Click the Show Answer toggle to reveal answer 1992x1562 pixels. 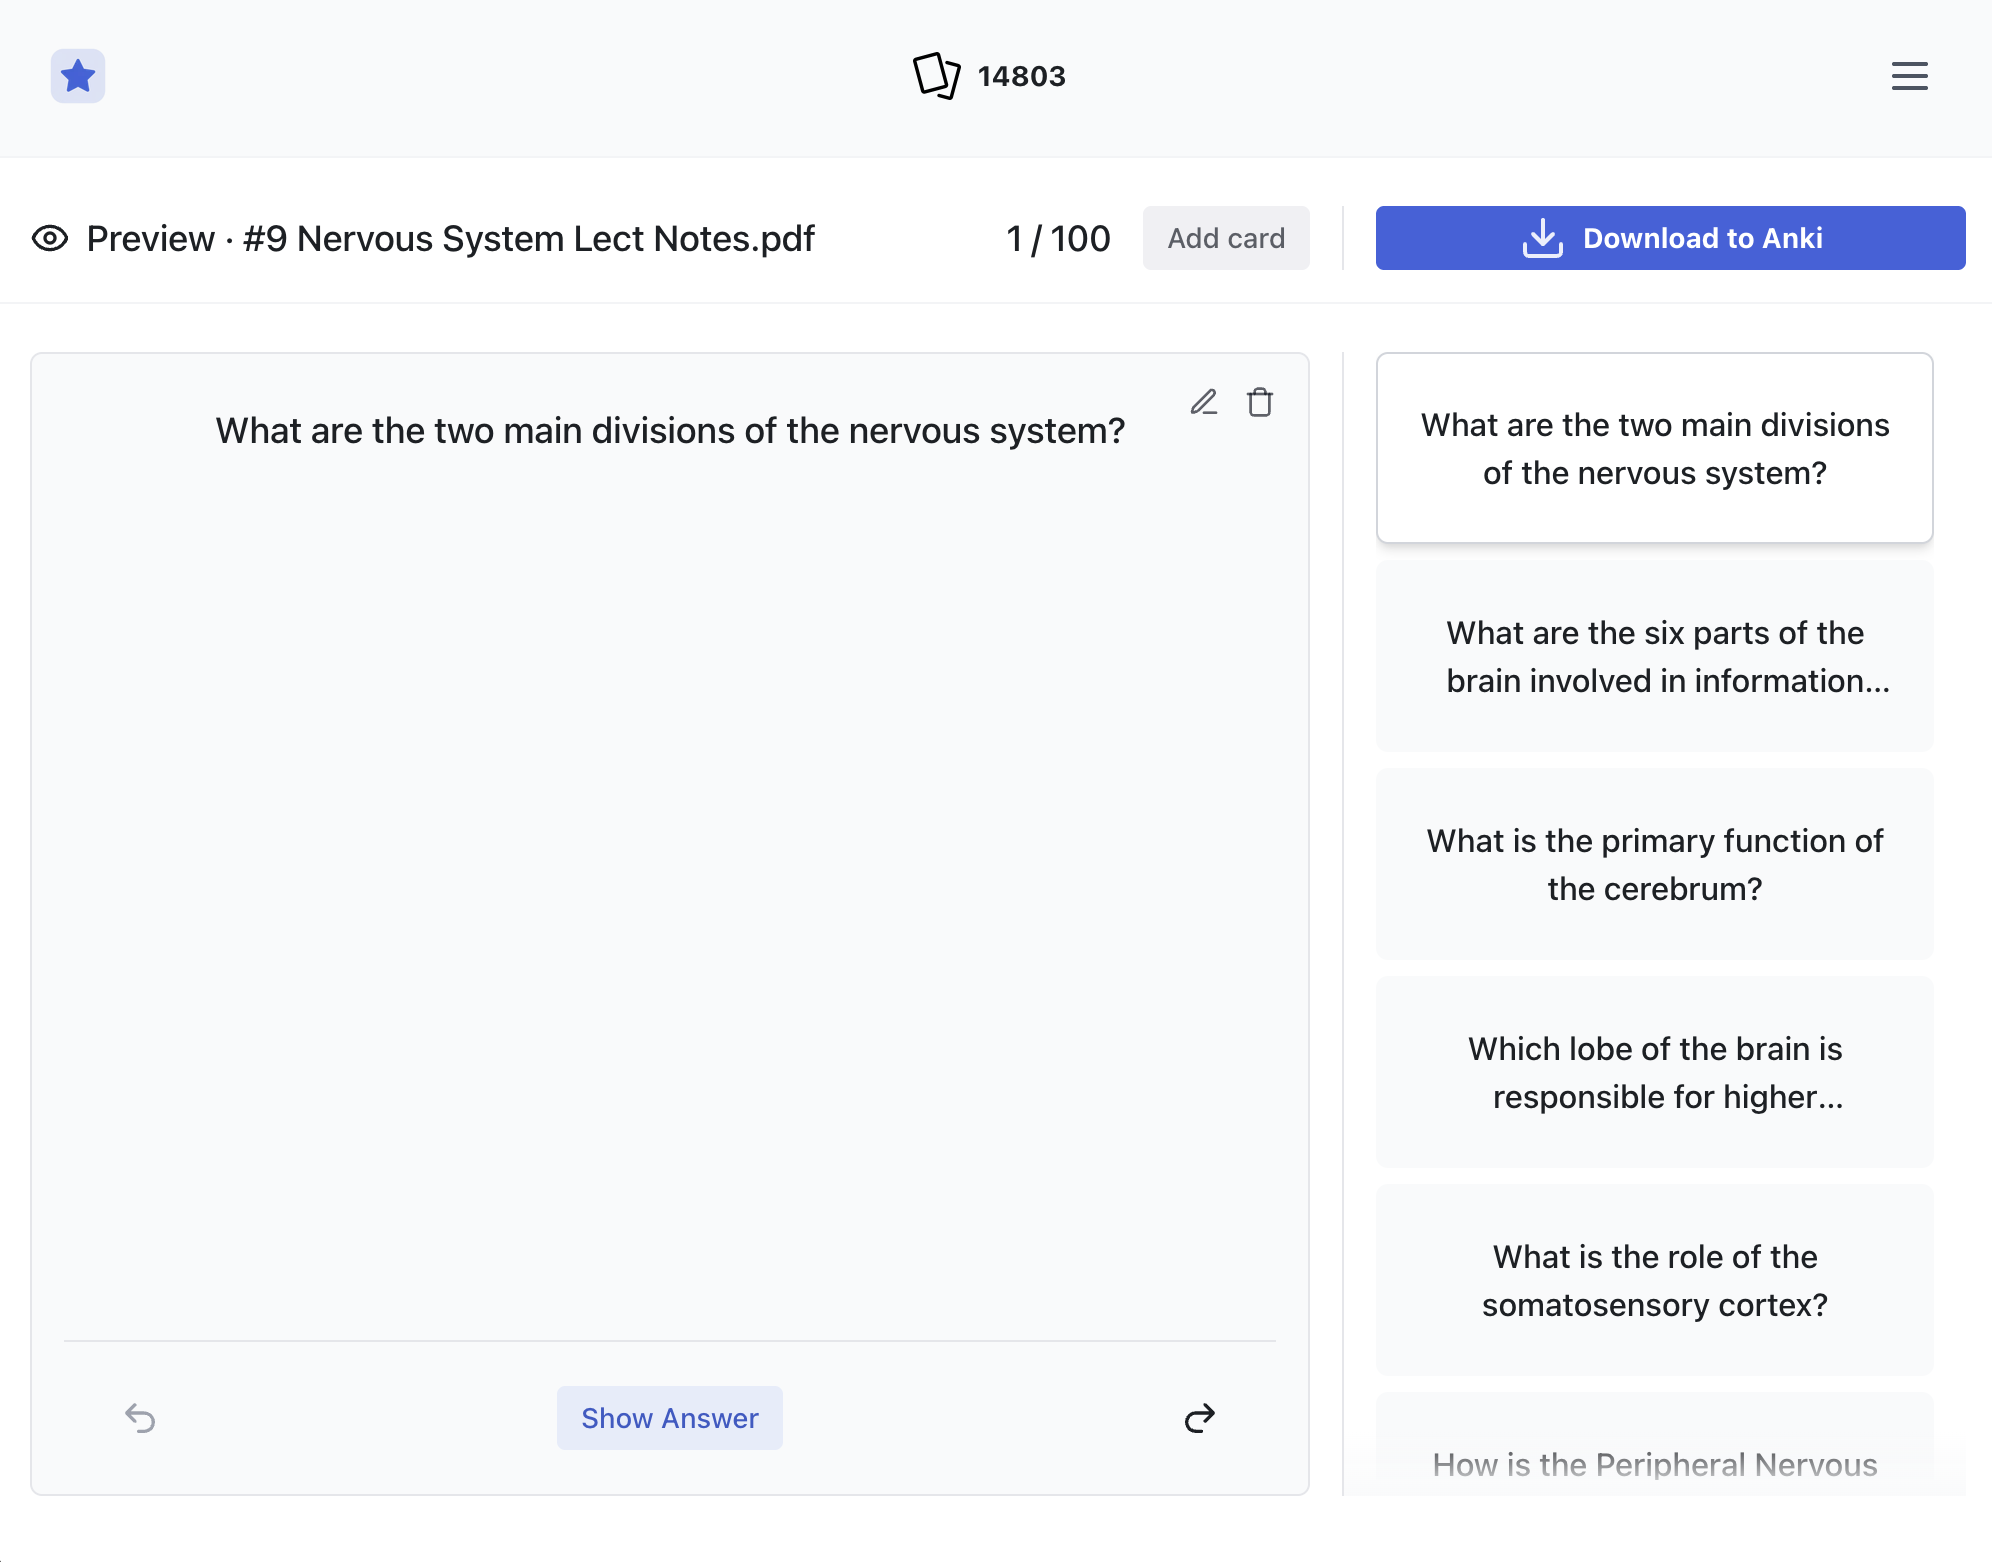pyautogui.click(x=669, y=1418)
